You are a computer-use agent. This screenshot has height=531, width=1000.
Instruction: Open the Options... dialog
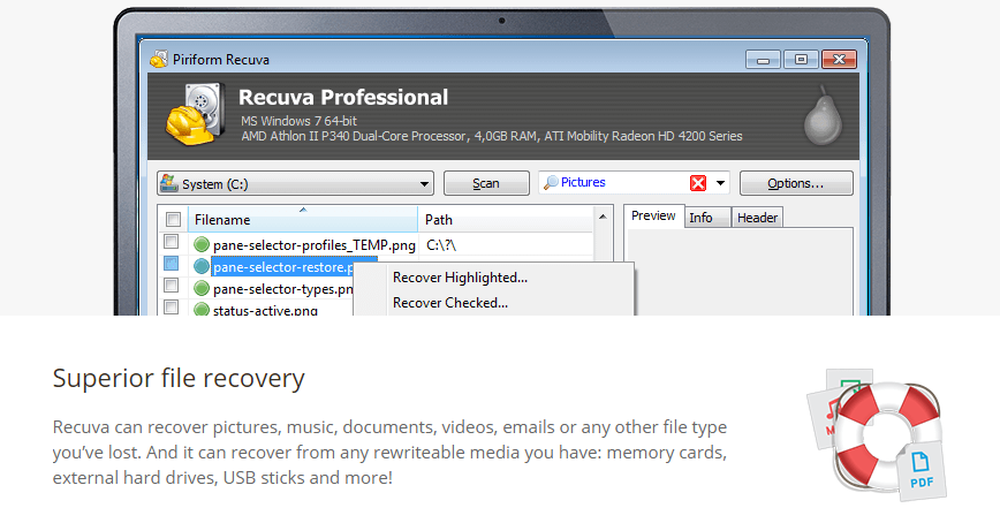click(x=796, y=184)
